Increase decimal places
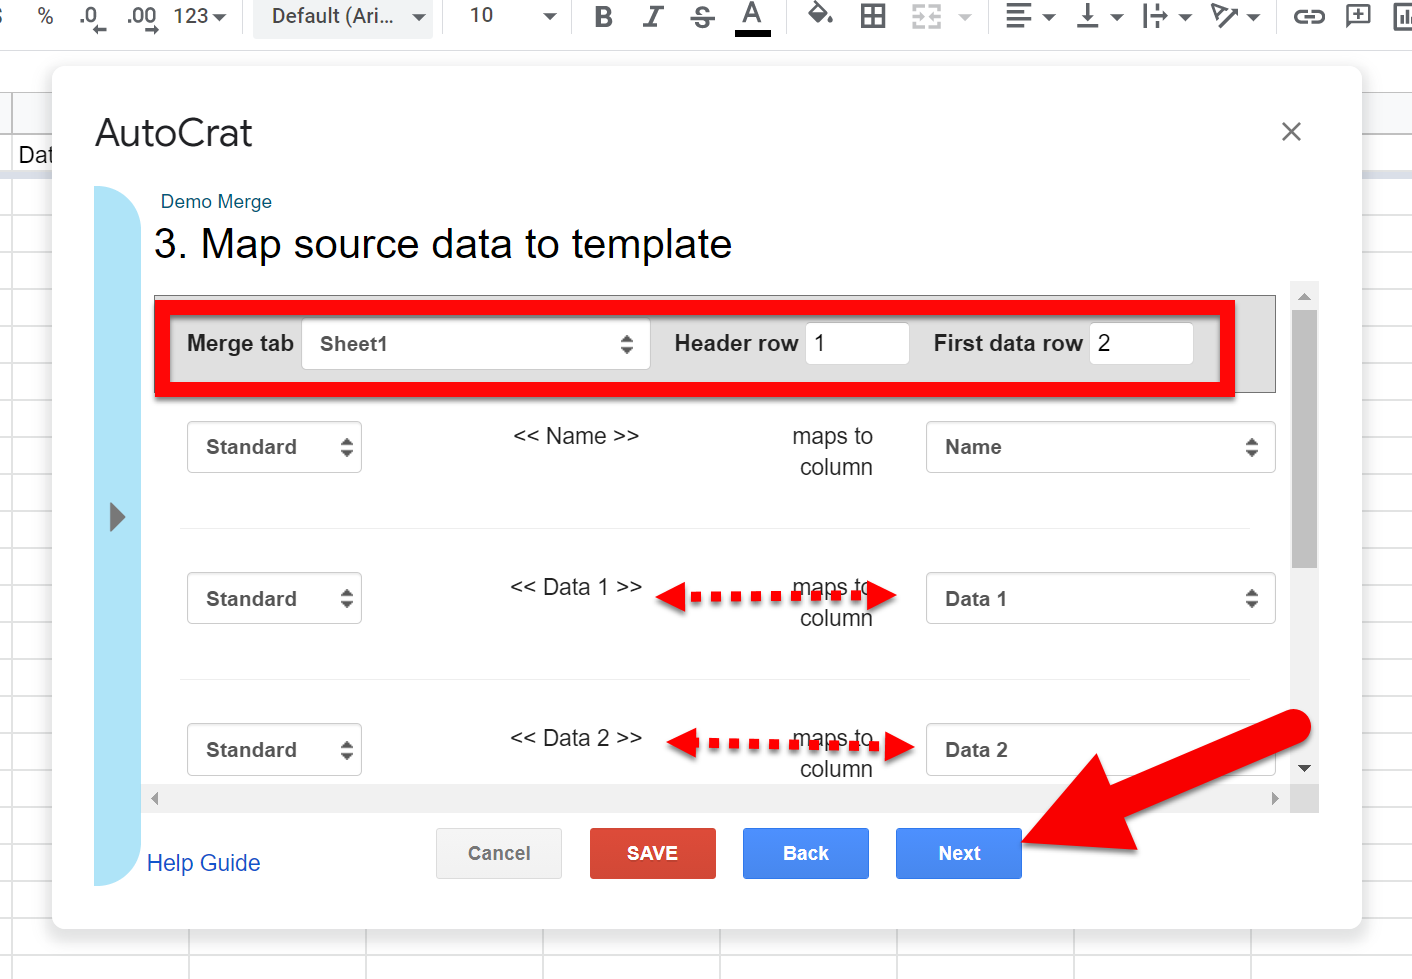This screenshot has height=979, width=1412. coord(142,17)
